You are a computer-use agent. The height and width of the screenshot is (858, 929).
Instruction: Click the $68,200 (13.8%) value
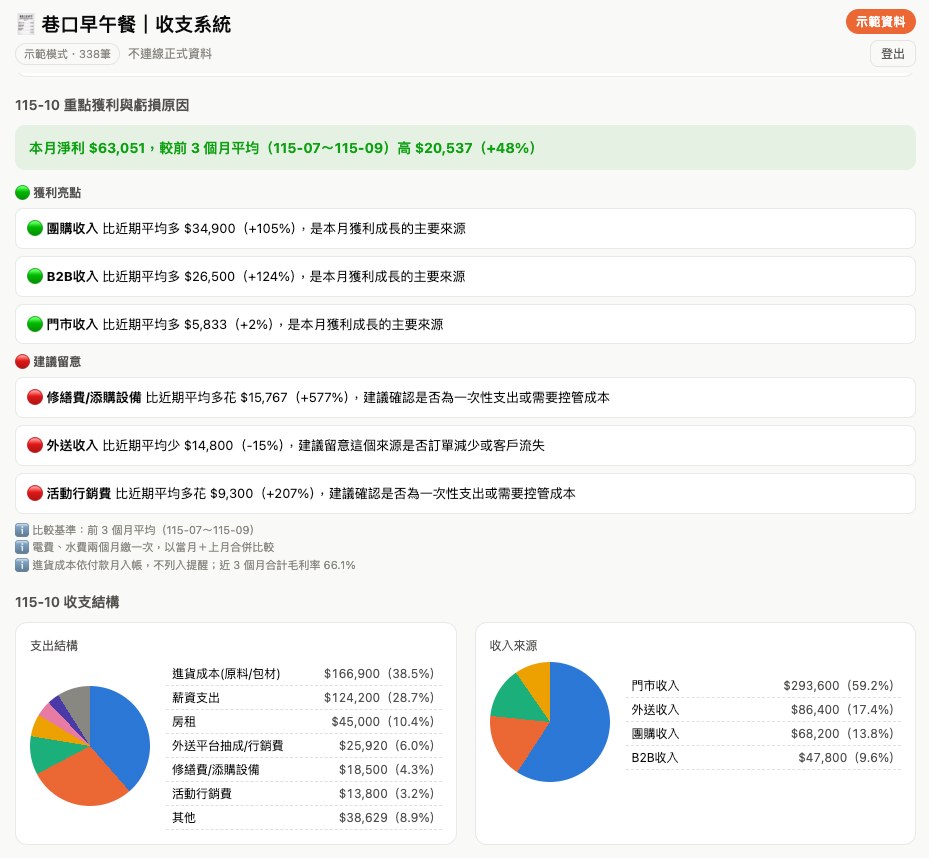[x=842, y=734]
